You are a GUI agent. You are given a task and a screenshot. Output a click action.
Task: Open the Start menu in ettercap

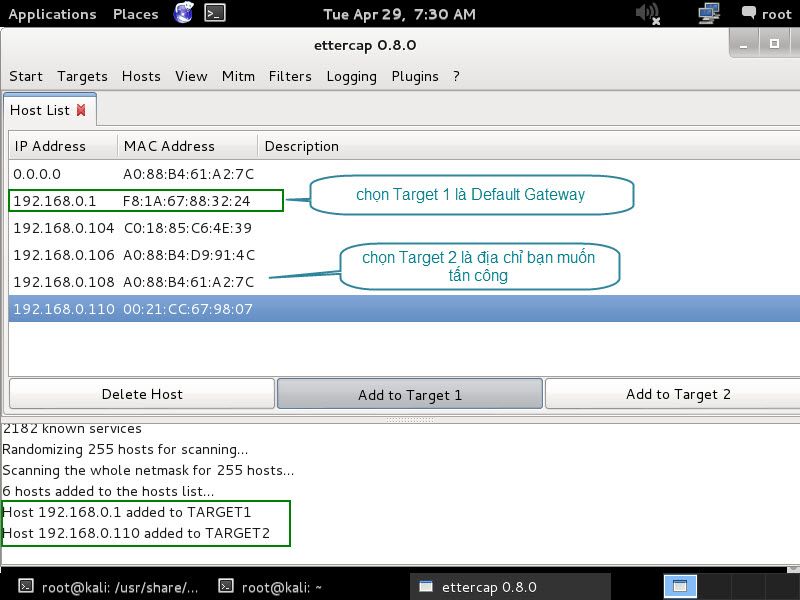pos(26,77)
